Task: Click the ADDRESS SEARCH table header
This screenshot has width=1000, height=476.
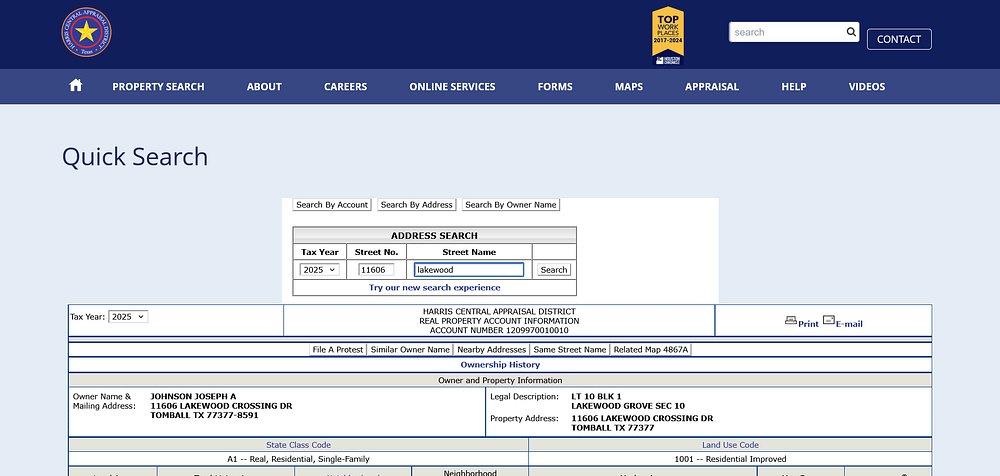Action: pos(434,235)
